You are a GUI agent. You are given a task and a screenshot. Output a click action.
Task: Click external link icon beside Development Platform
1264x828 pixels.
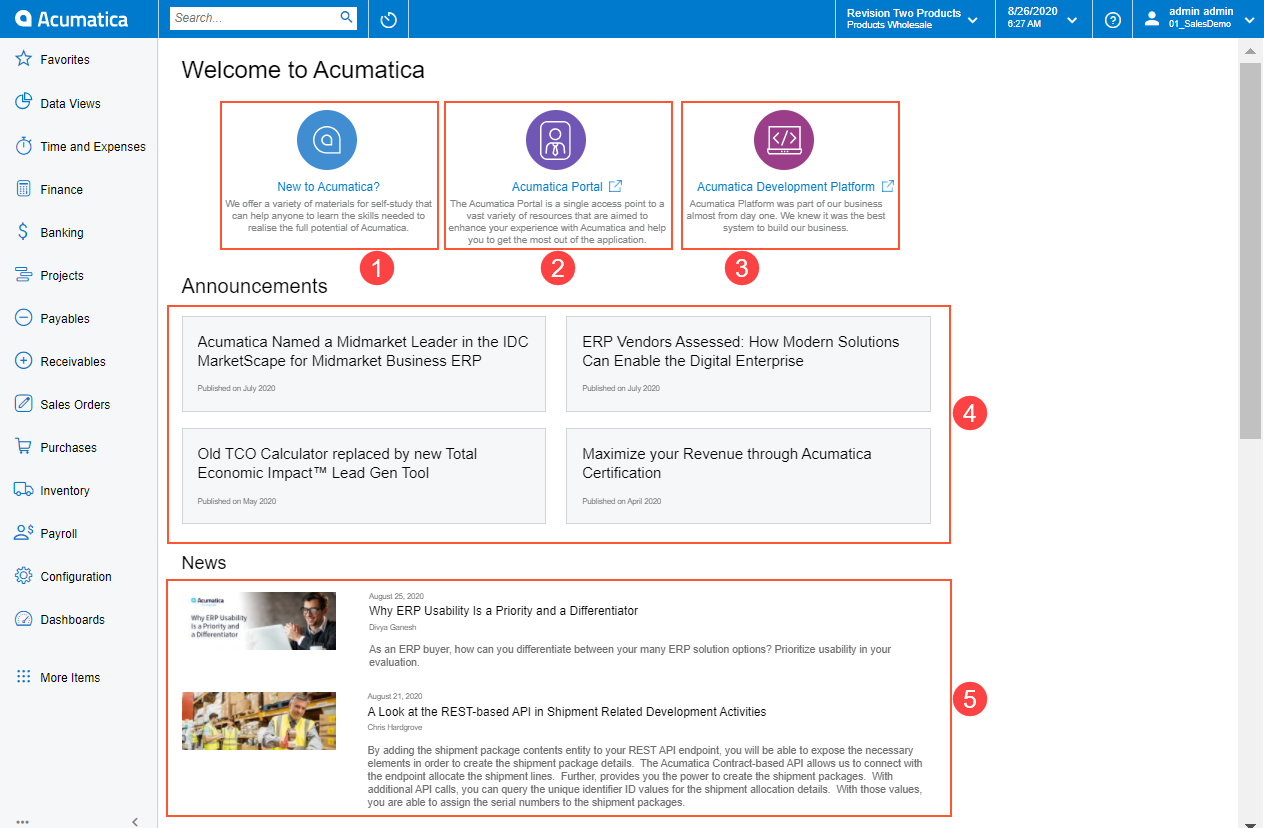888,186
